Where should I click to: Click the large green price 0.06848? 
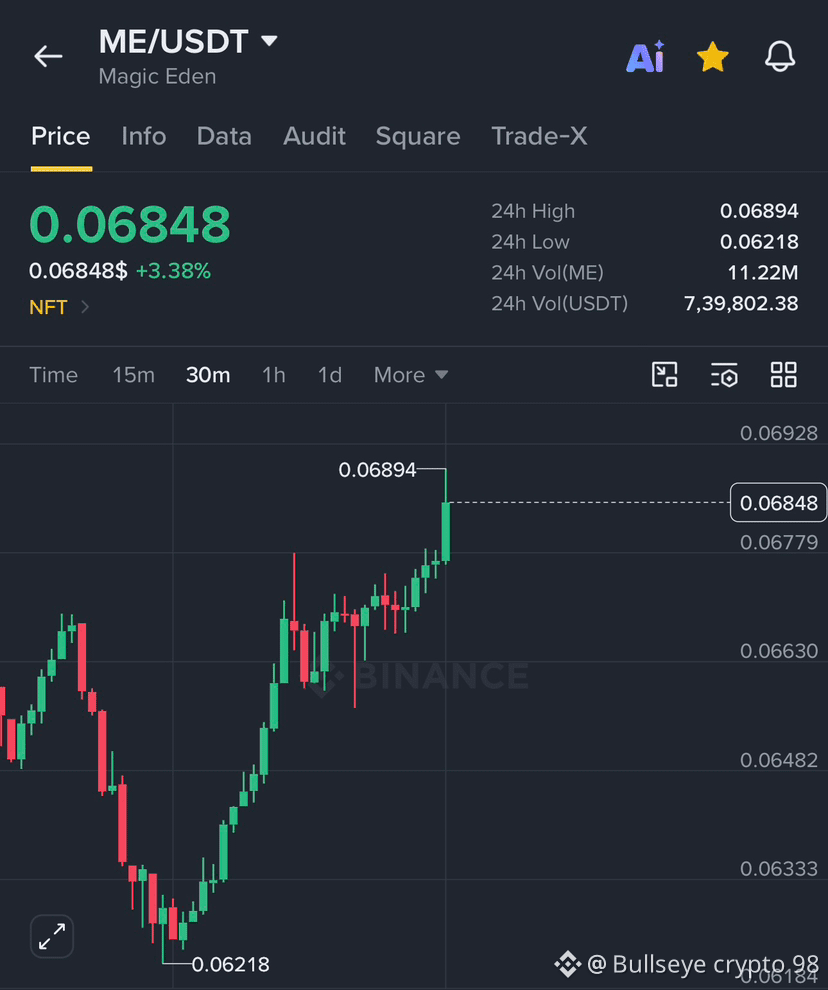click(130, 224)
